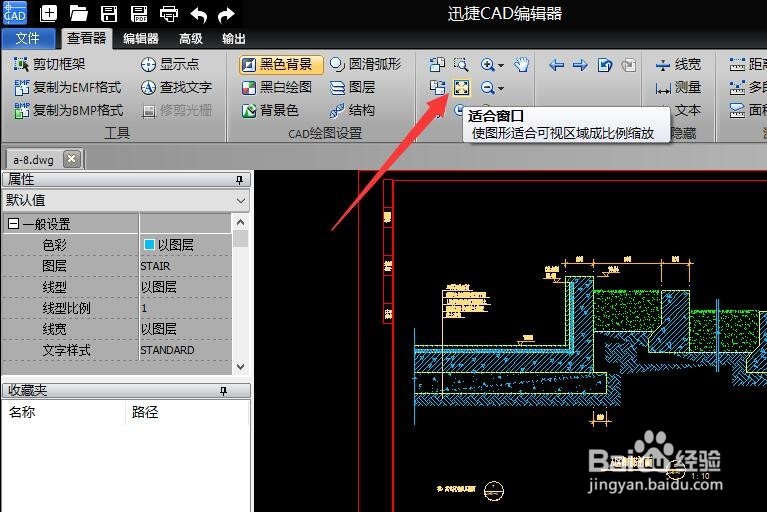Screen dimensions: 767x512
Task: Select the 剪切框架 tool
Action: tap(49, 64)
